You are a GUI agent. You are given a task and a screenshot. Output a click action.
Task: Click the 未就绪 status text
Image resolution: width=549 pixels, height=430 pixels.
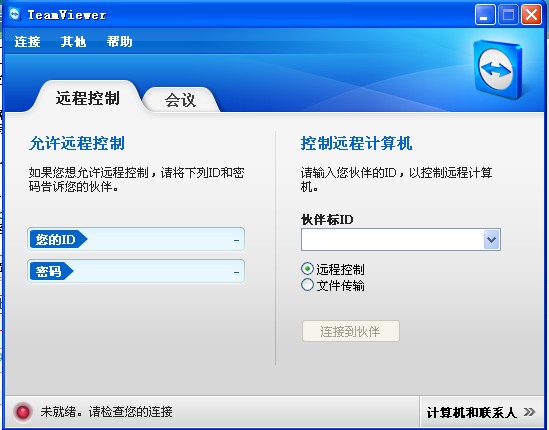pos(106,412)
